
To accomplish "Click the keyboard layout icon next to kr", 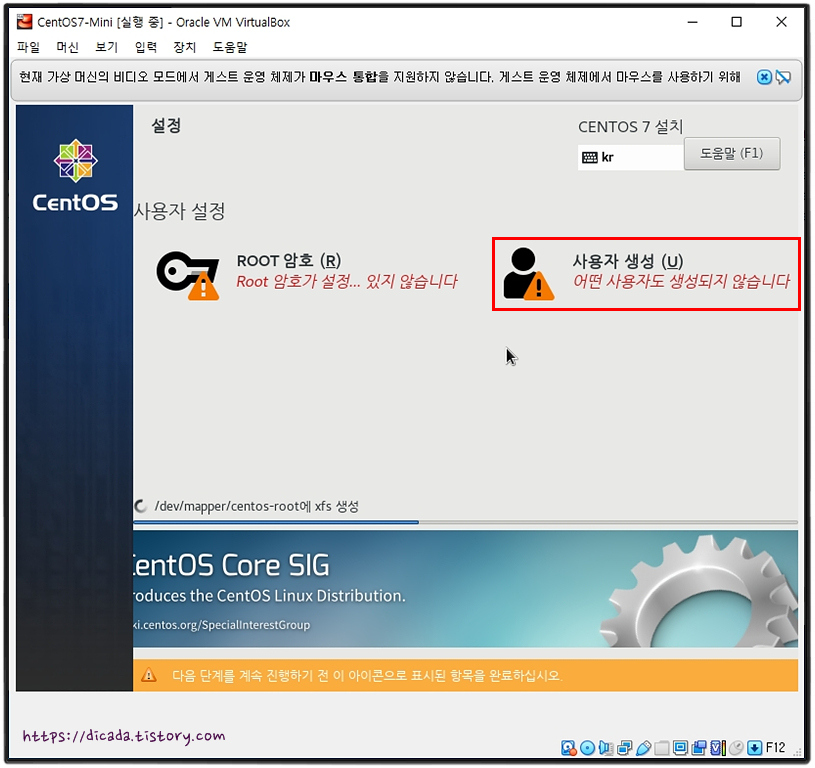I will click(x=589, y=157).
